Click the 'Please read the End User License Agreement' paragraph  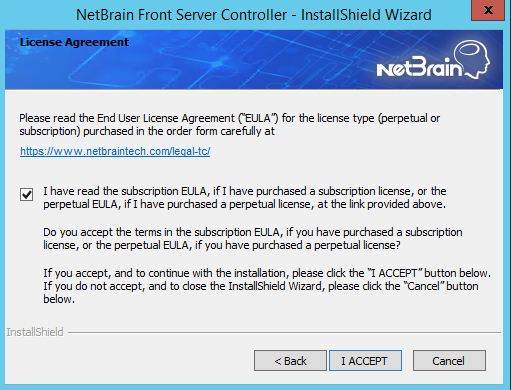[230, 125]
